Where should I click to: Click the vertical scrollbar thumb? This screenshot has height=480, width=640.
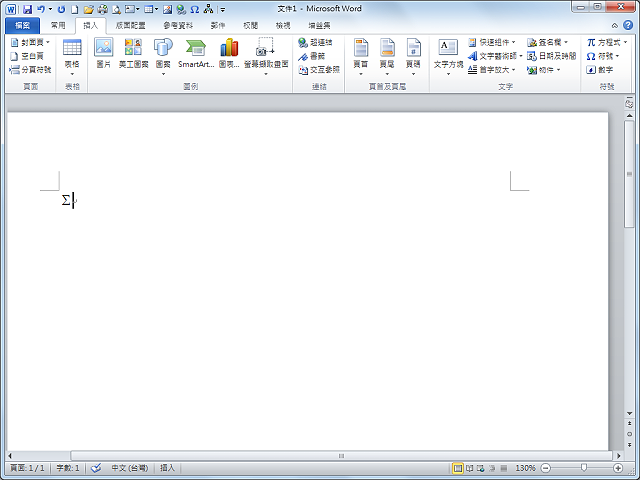tap(629, 174)
